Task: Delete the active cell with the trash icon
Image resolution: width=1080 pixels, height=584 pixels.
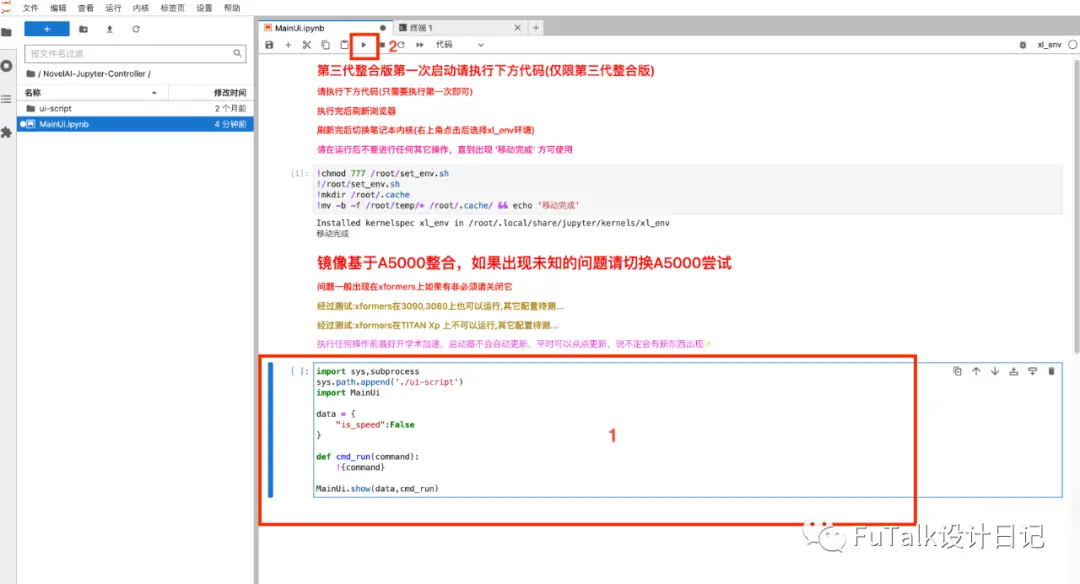Action: (1051, 371)
